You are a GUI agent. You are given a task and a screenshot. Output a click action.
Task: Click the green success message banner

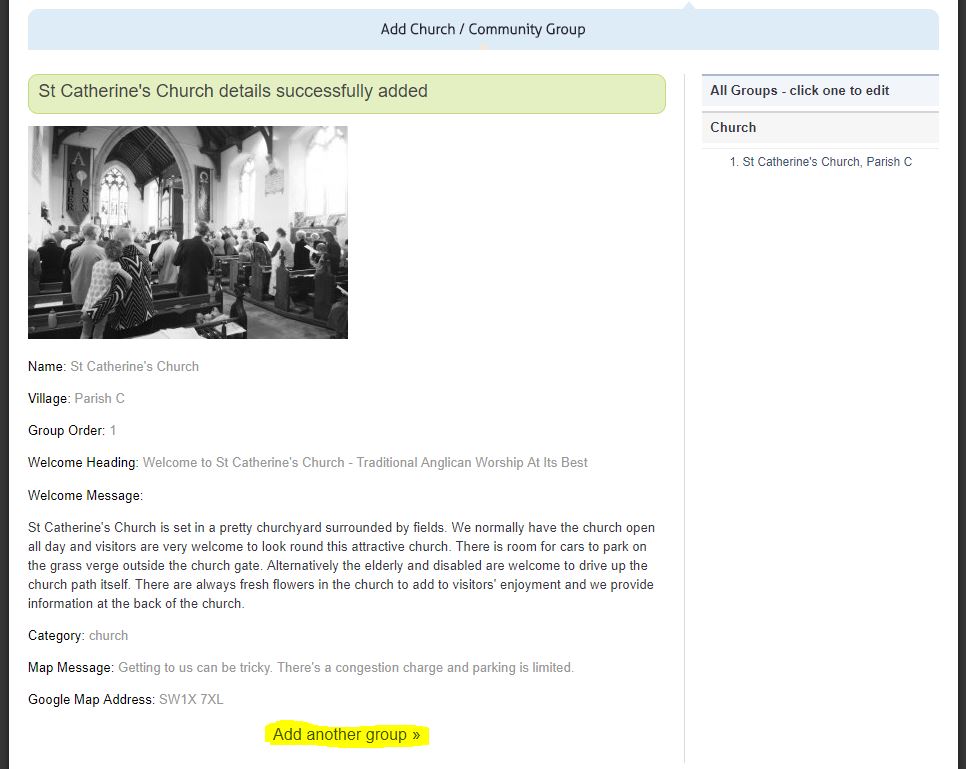point(347,93)
